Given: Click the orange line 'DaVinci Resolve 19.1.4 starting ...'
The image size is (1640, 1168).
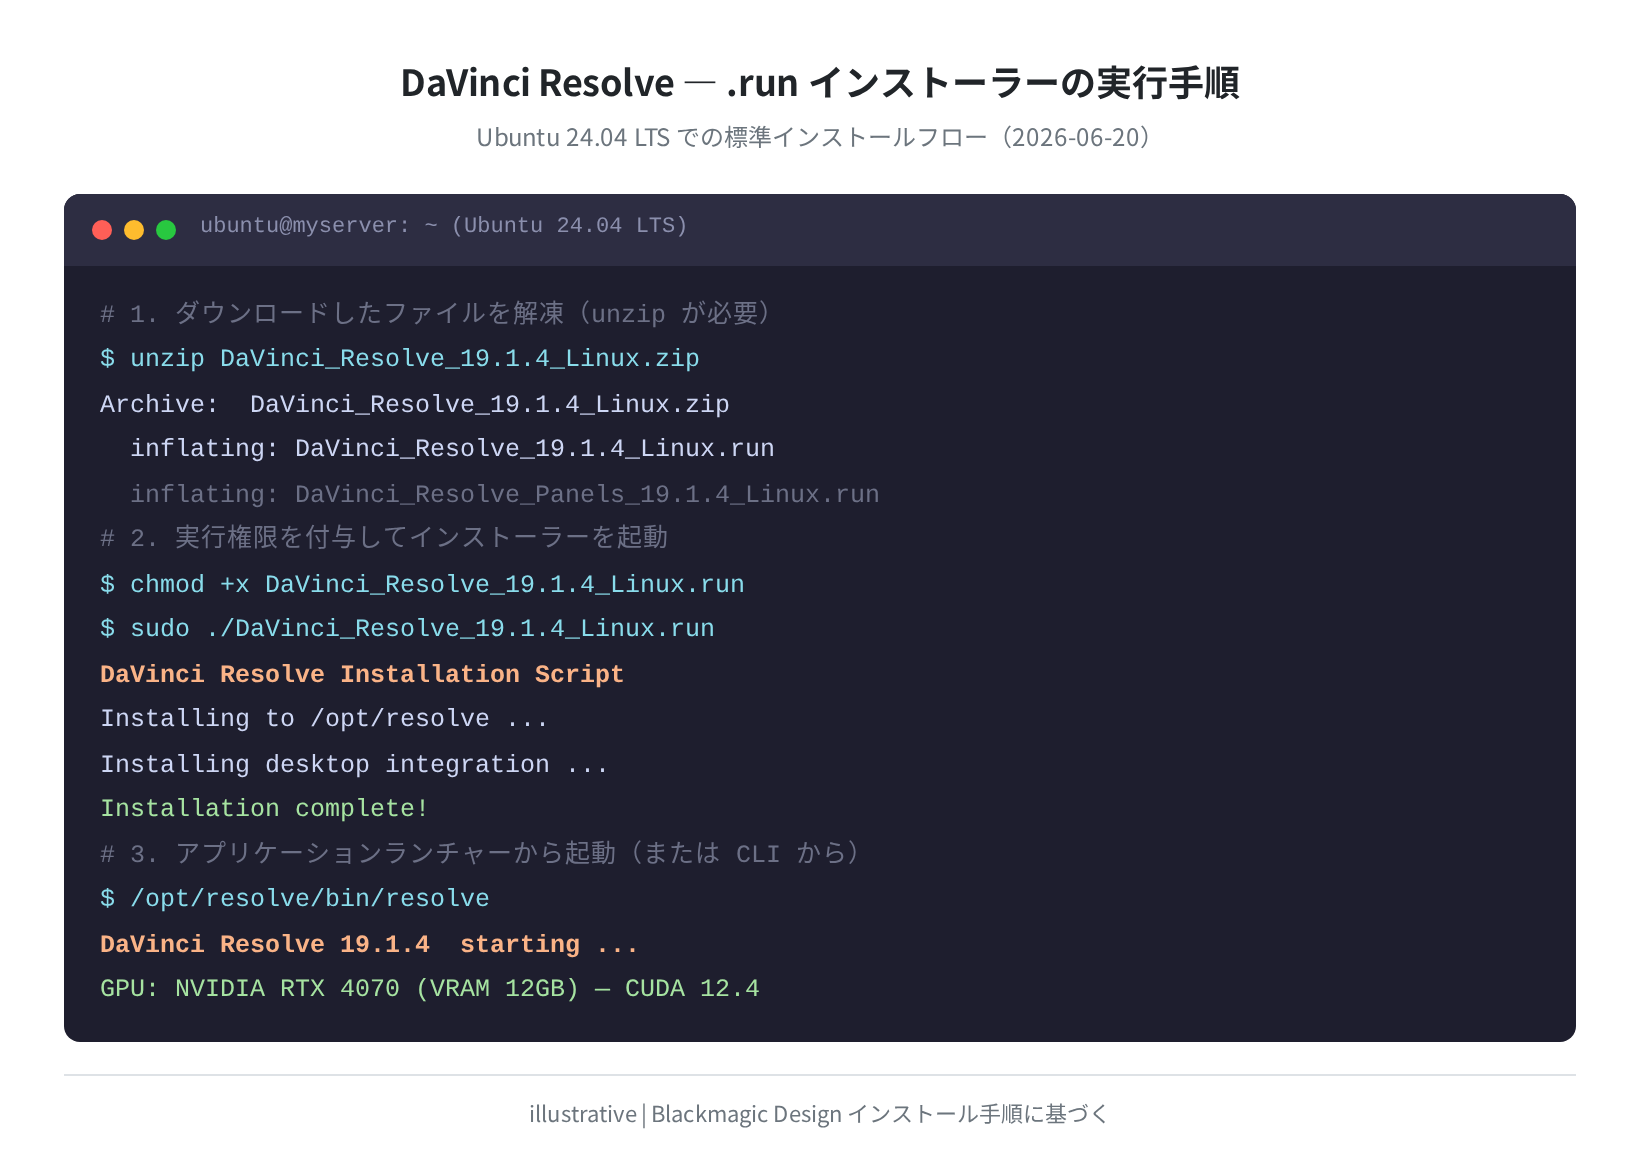Looking at the screenshot, I should pyautogui.click(x=369, y=944).
